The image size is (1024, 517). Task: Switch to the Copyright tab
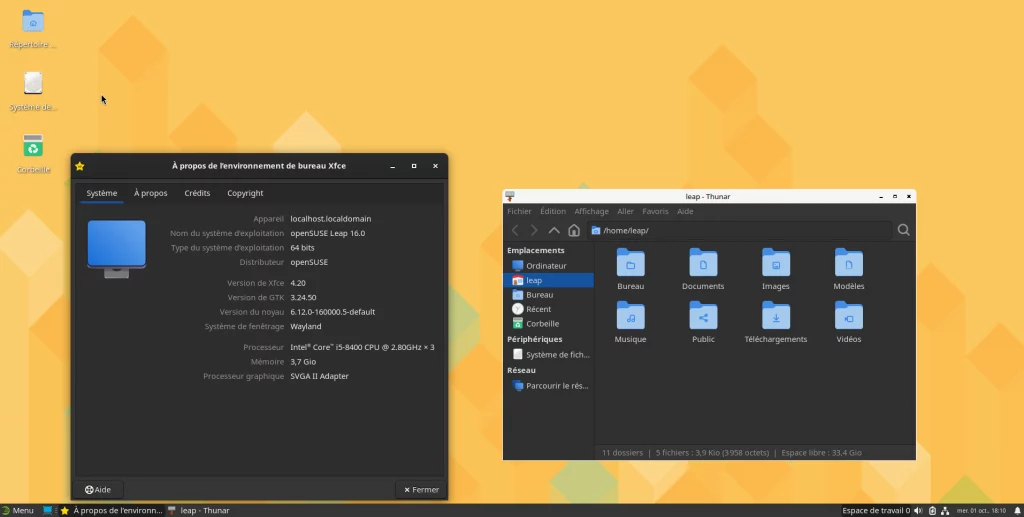tap(245, 193)
